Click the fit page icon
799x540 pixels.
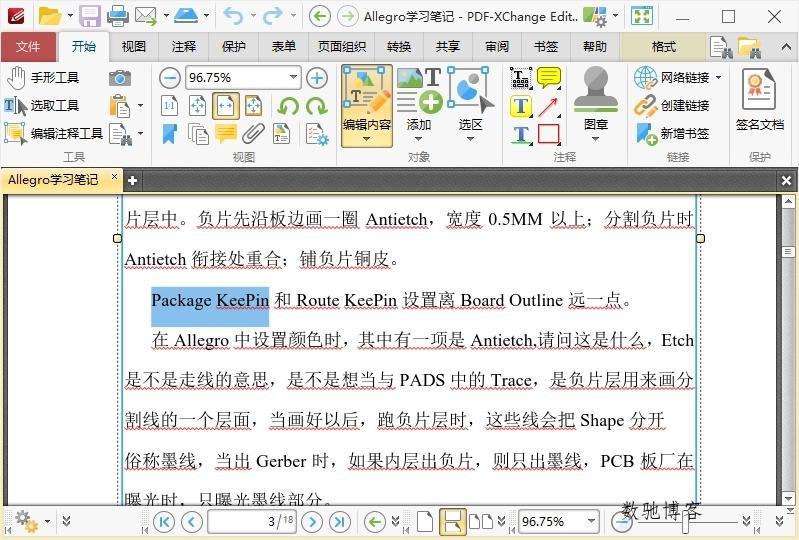(x=198, y=106)
